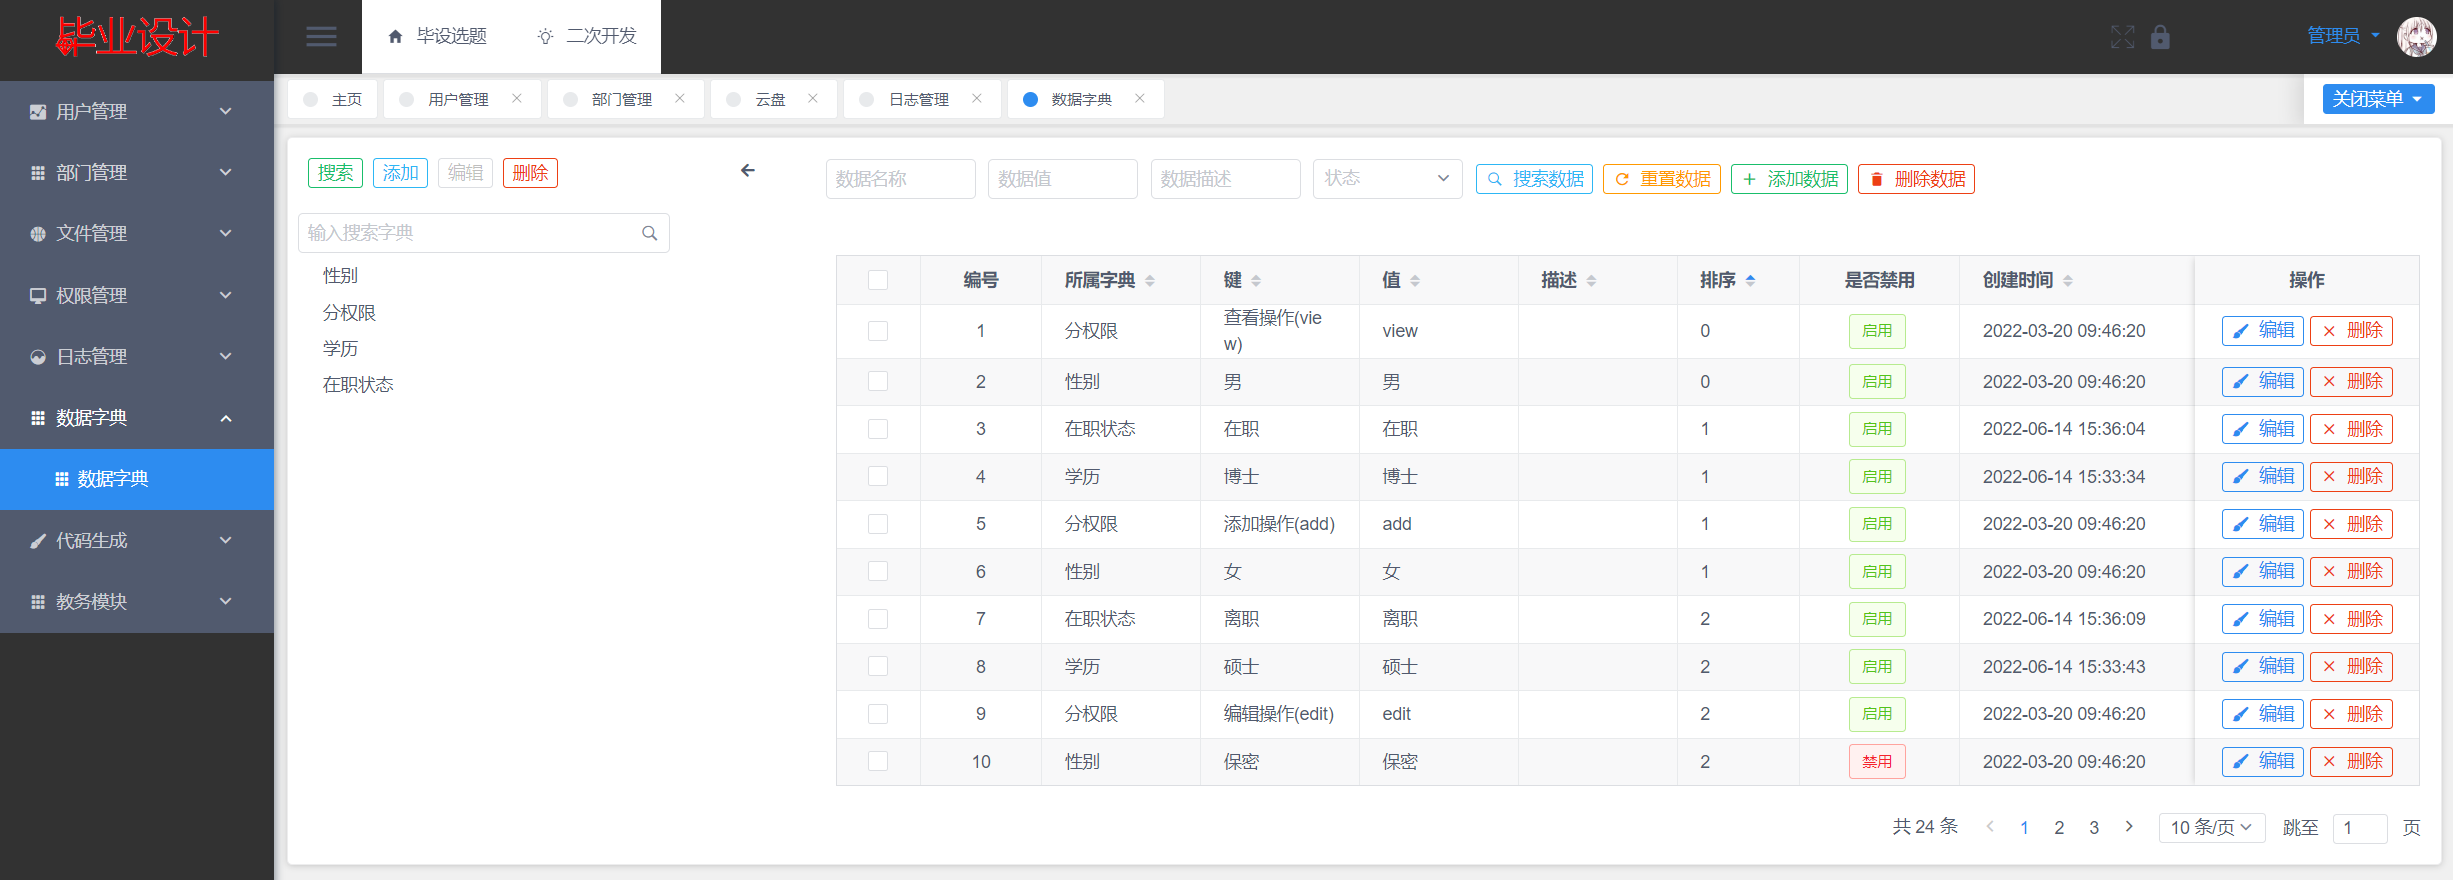2453x880 pixels.
Task: Click the lock screen icon
Action: click(2160, 37)
